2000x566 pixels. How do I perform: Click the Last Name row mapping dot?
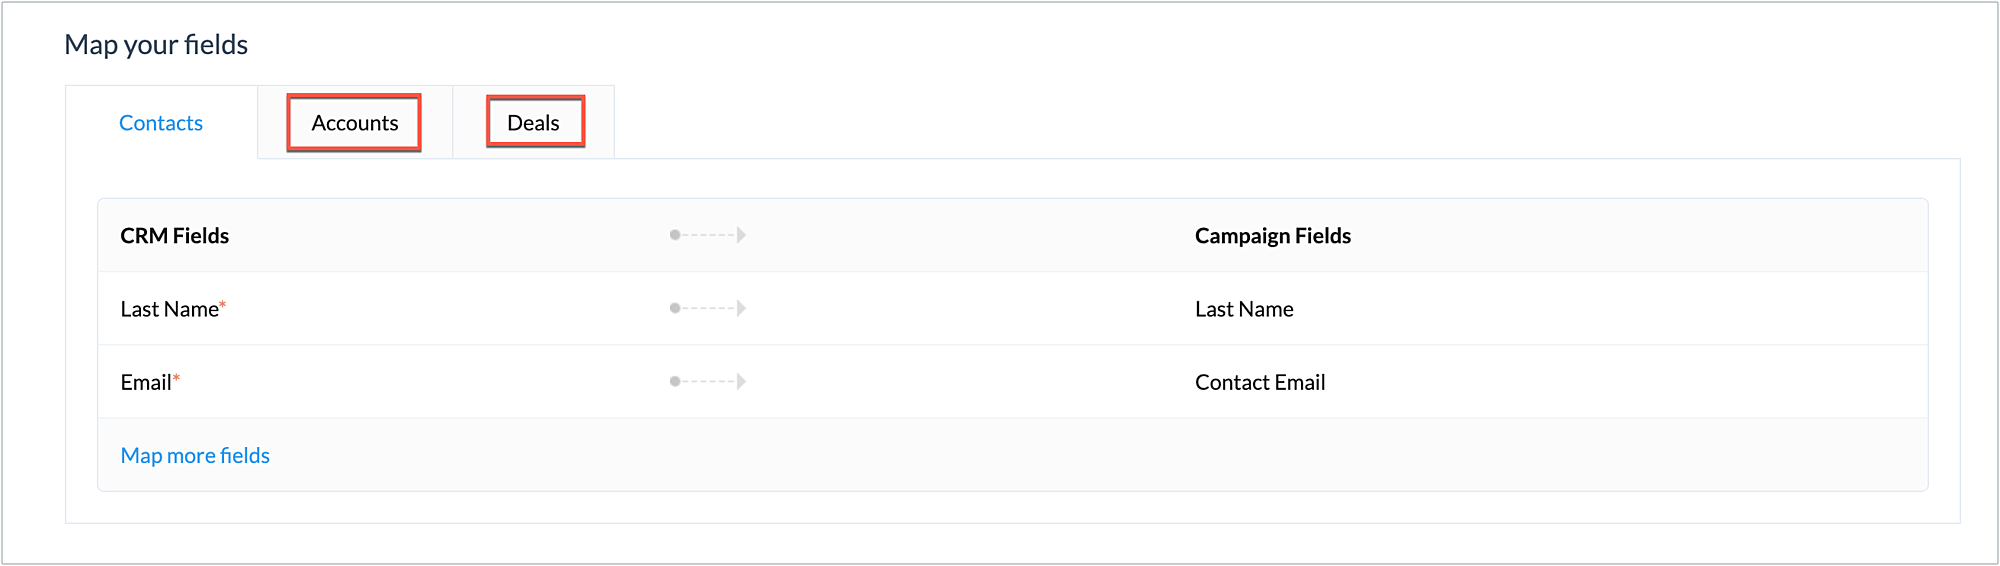[x=675, y=308]
